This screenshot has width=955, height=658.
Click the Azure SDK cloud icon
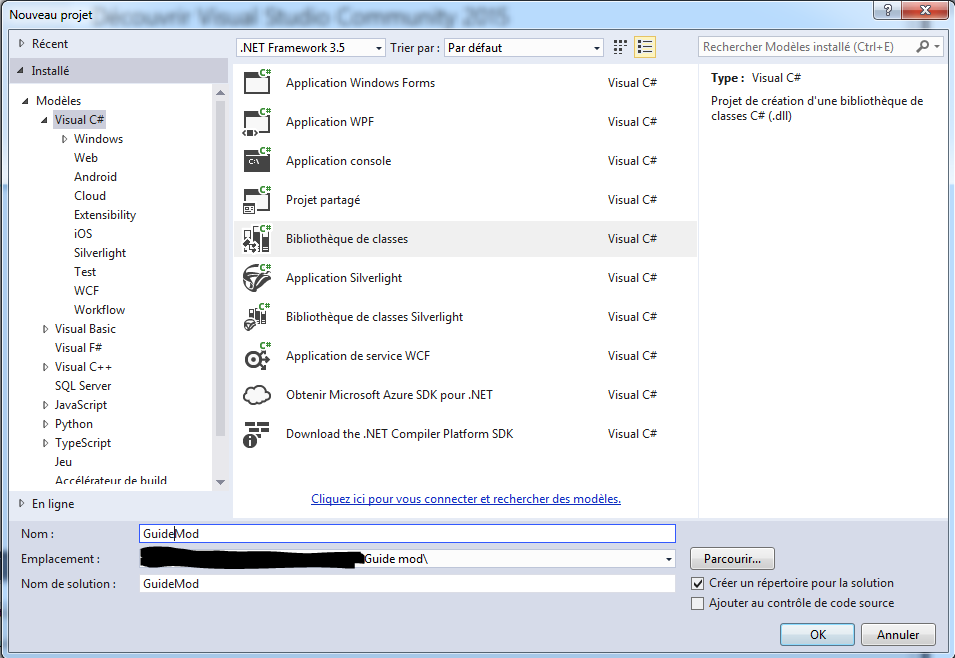(257, 395)
